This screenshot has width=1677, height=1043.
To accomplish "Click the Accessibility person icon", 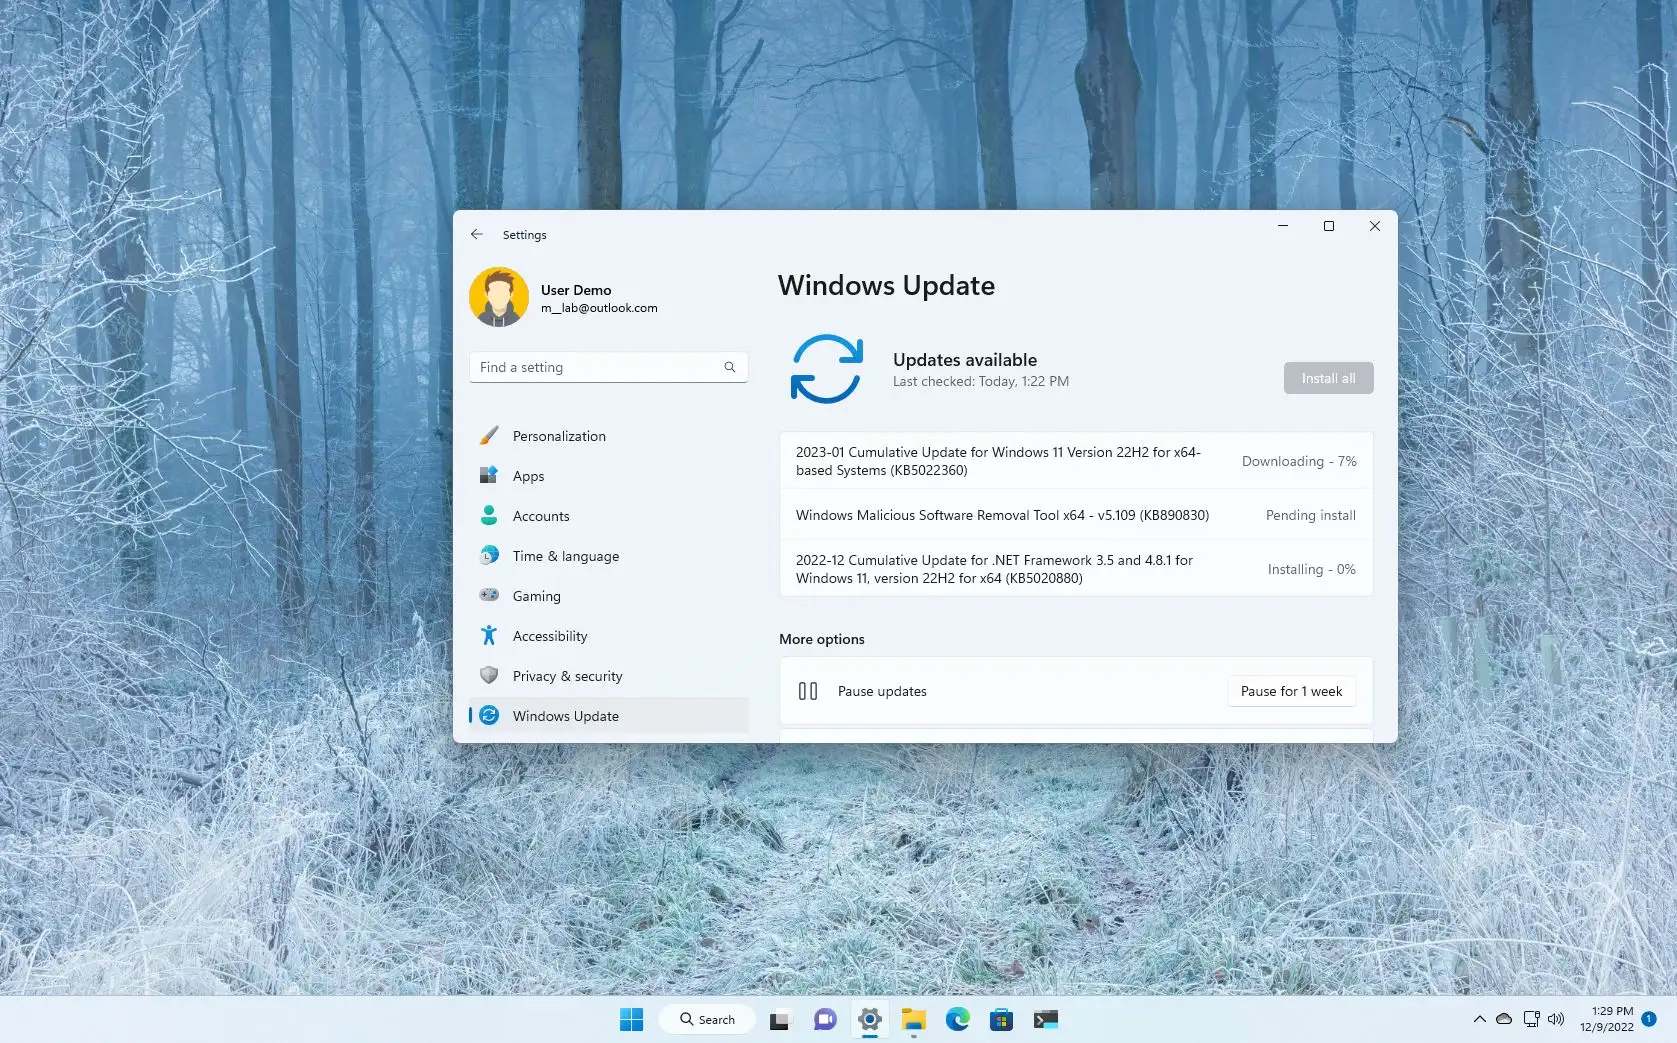I will click(489, 636).
